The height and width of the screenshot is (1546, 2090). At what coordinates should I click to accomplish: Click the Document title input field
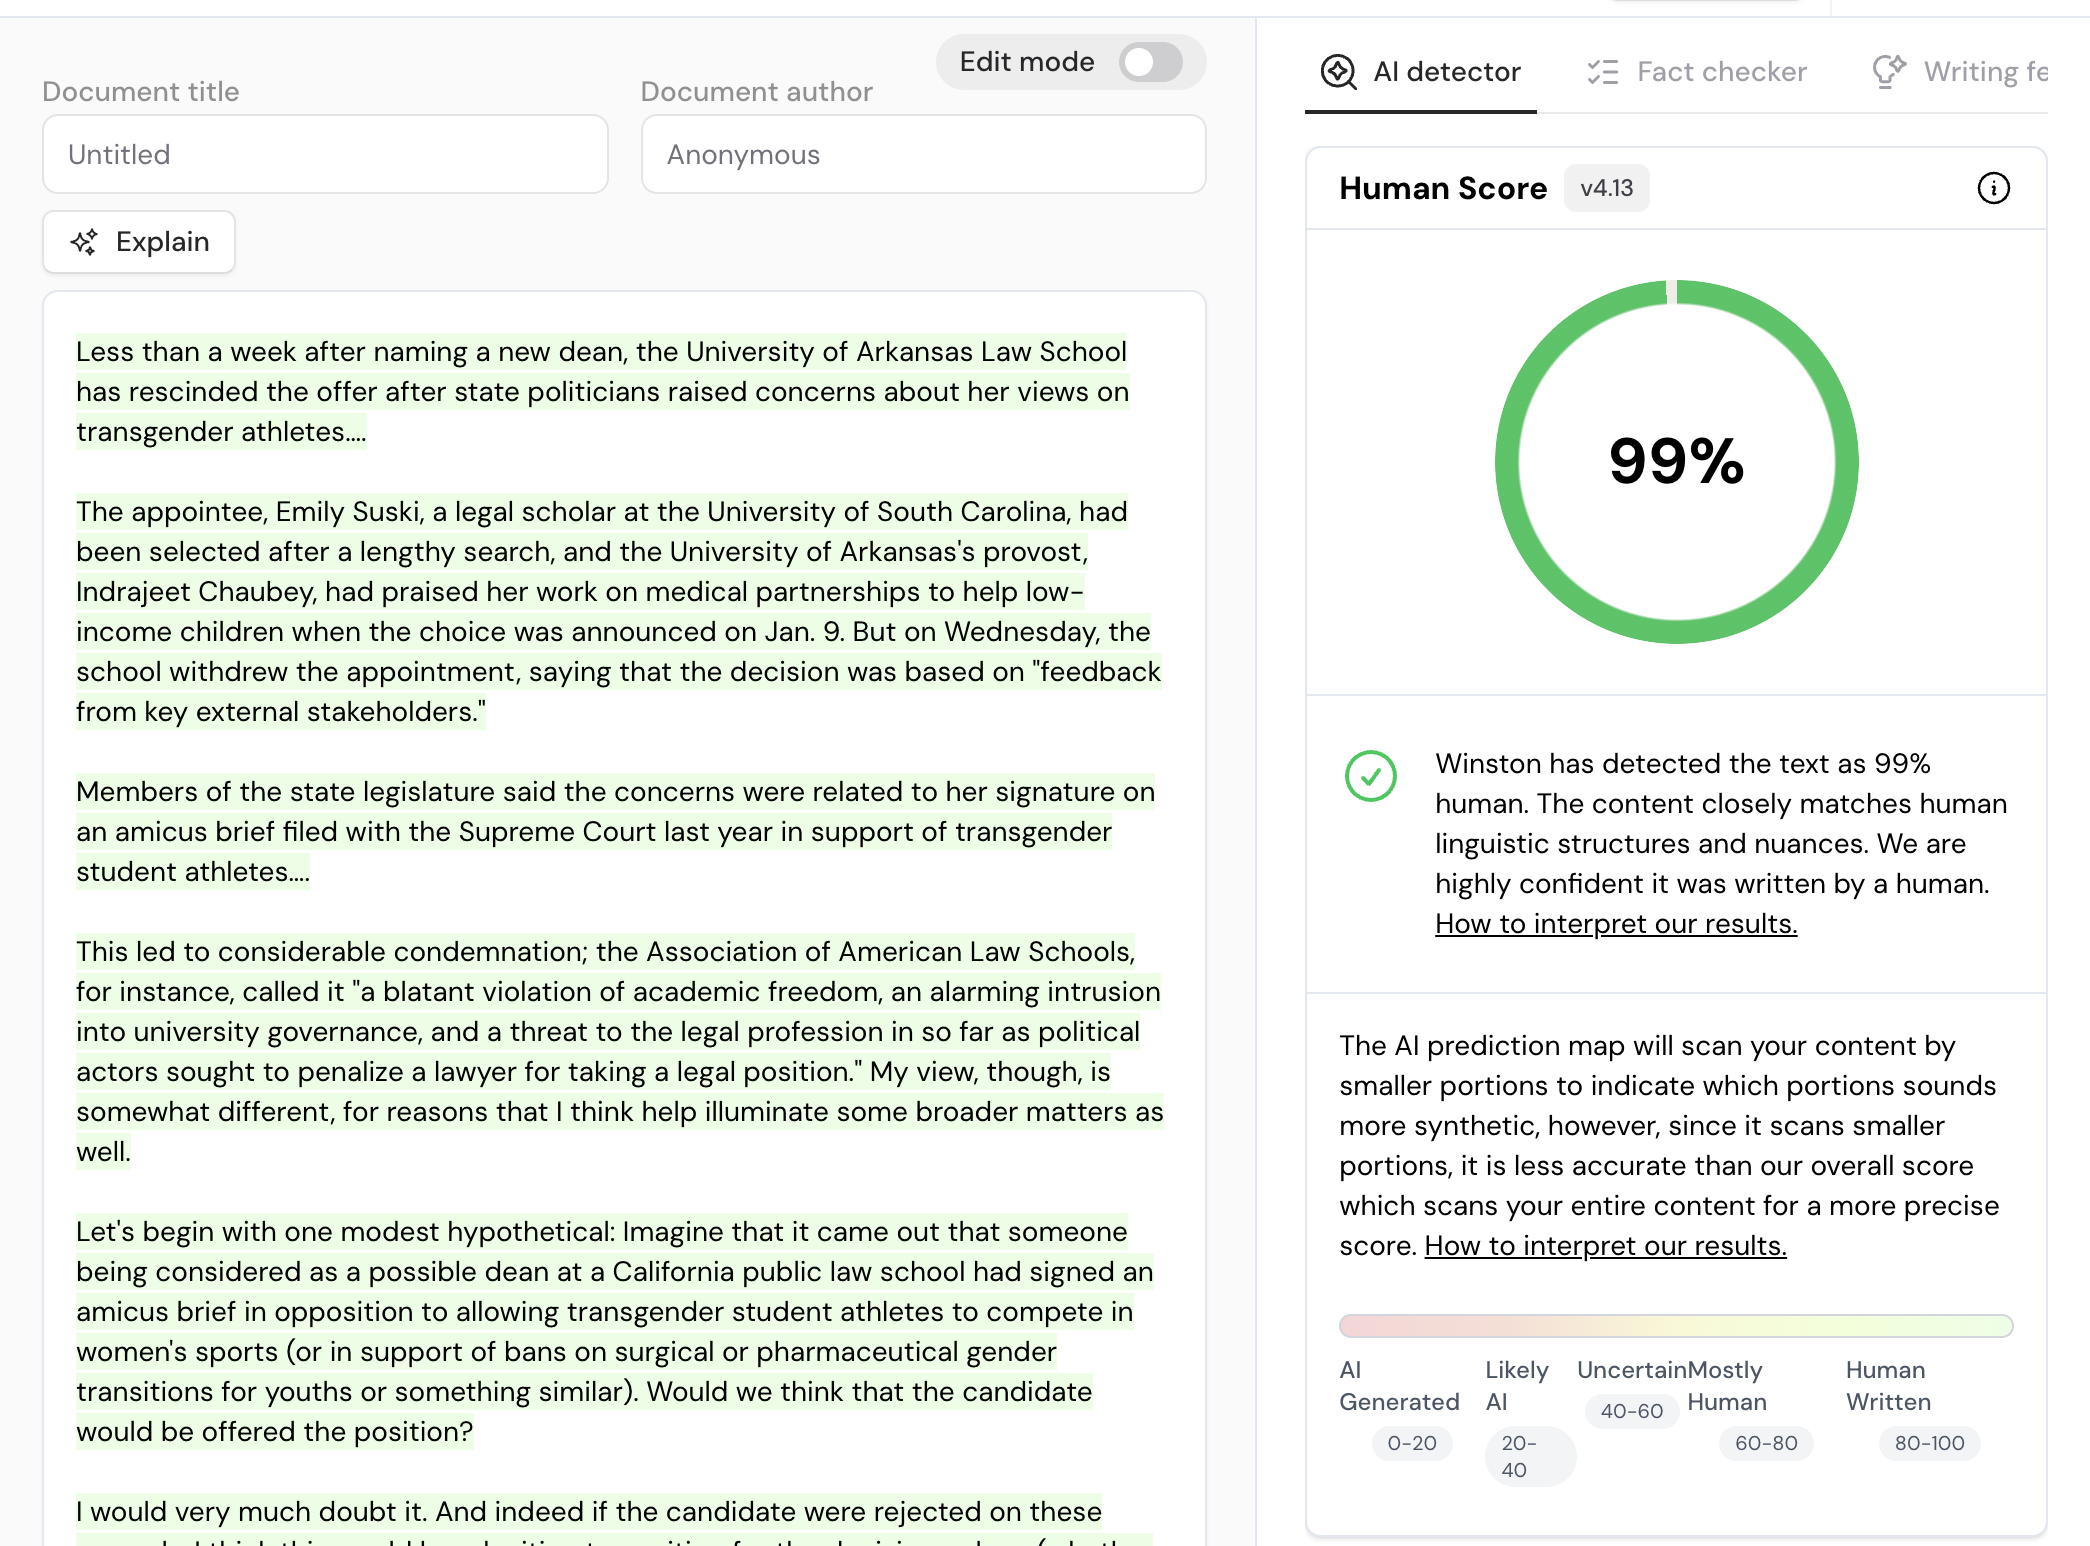click(325, 155)
